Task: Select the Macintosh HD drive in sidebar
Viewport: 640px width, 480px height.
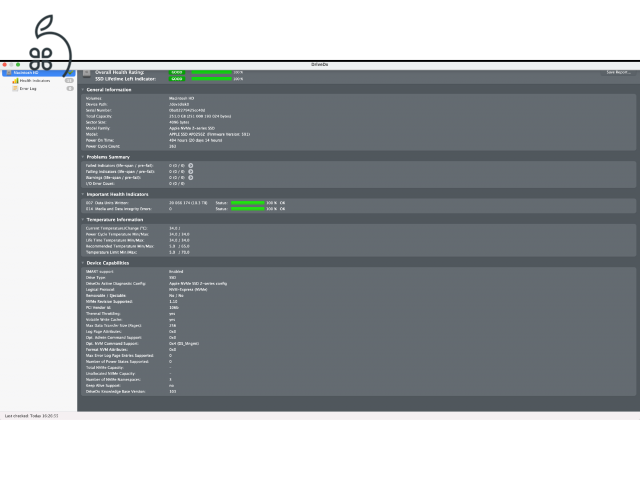Action: pyautogui.click(x=38, y=73)
